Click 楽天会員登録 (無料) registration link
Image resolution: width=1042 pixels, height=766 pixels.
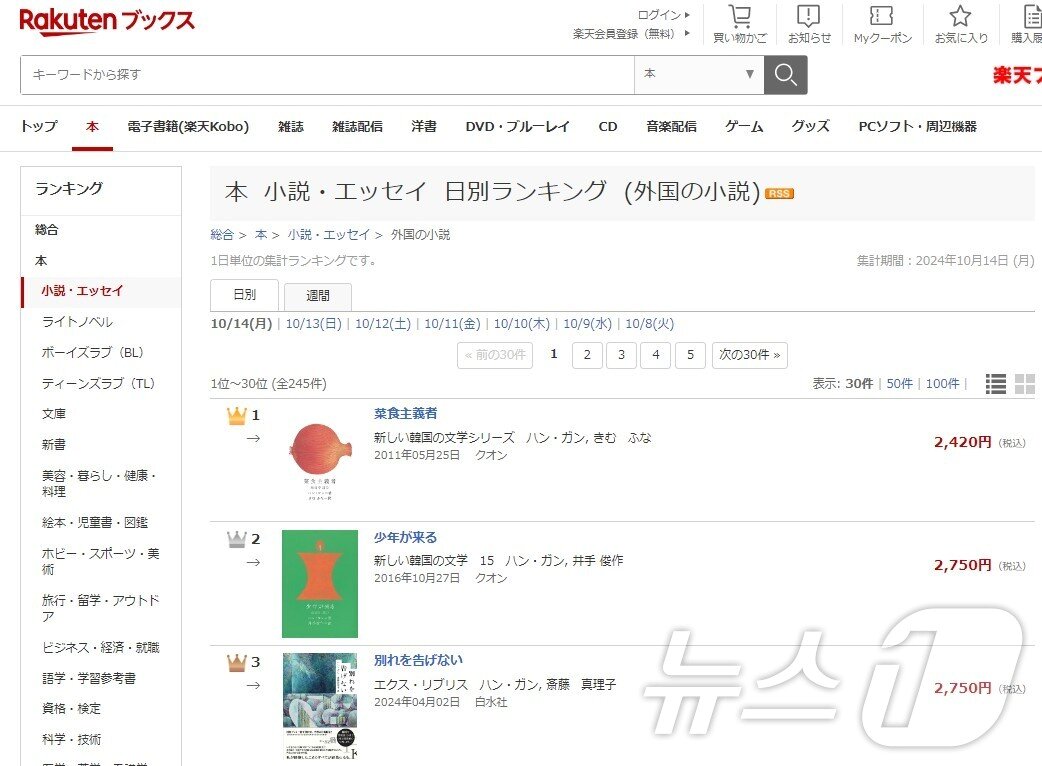tap(631, 33)
